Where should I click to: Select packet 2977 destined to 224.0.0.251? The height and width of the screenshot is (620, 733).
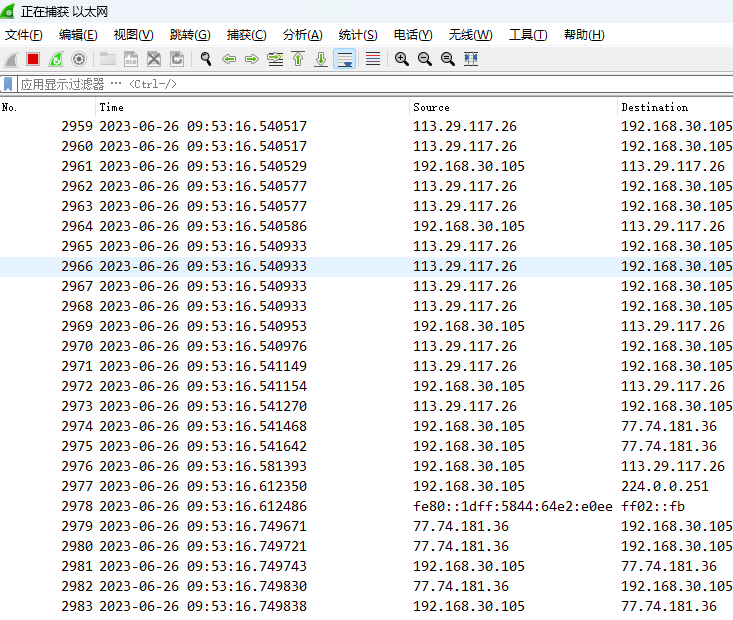click(366, 486)
